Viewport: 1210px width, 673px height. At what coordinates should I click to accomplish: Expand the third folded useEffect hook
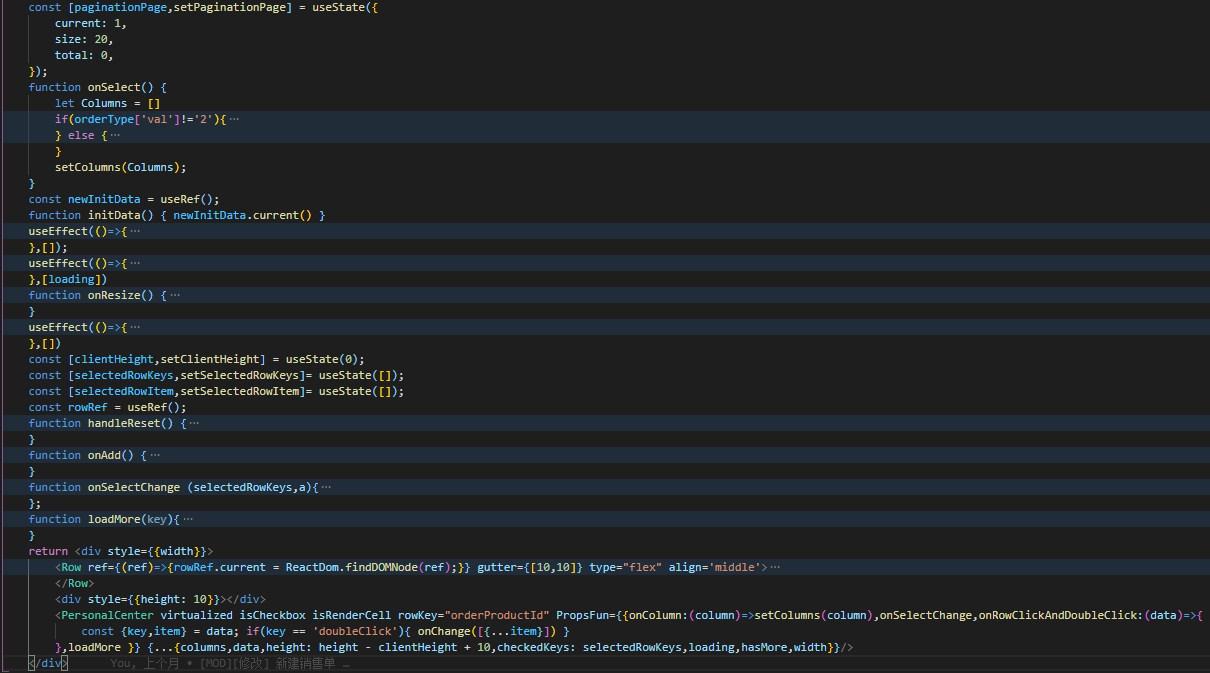point(134,326)
